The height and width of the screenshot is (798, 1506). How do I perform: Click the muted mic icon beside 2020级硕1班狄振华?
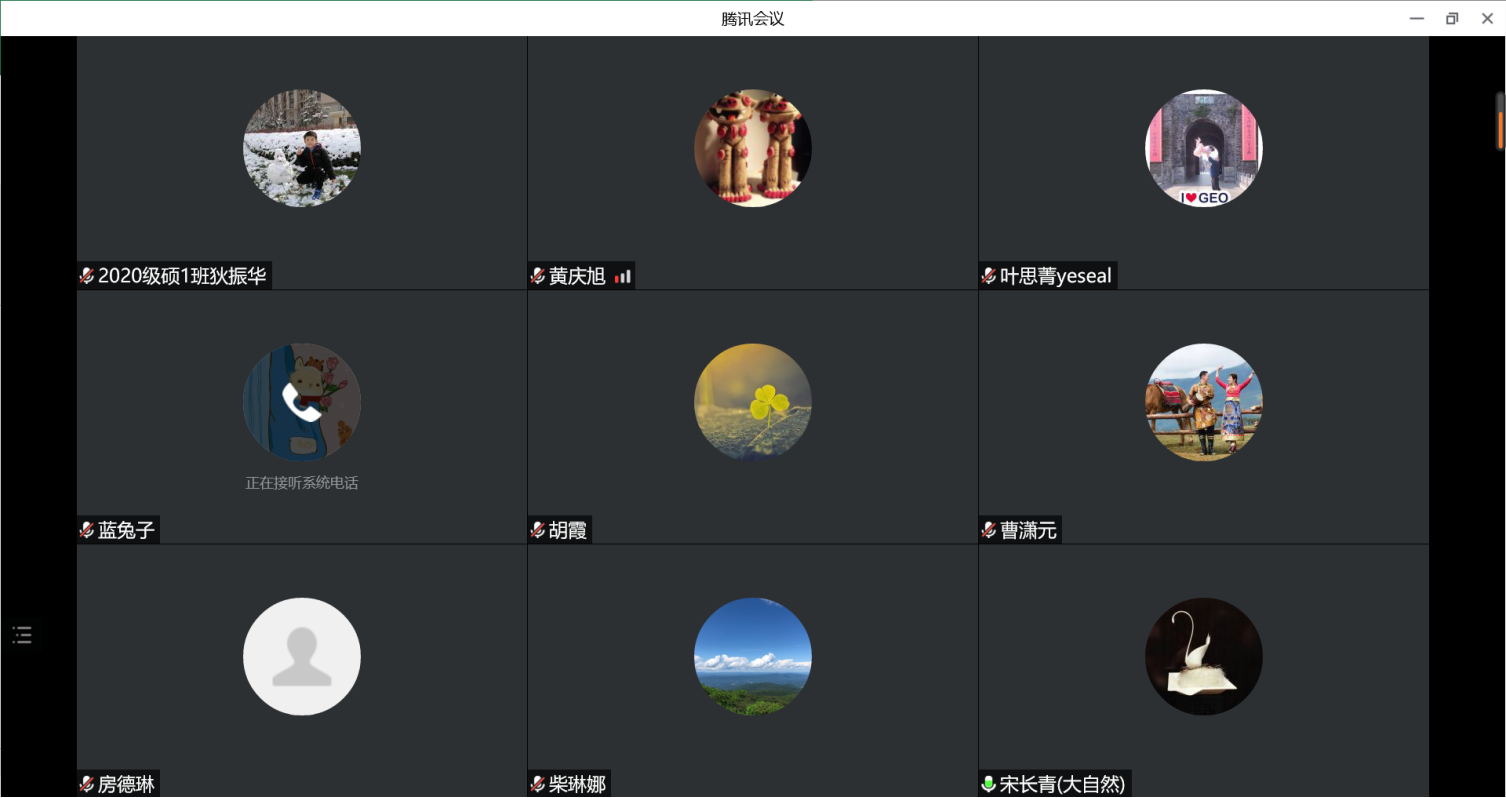[87, 276]
